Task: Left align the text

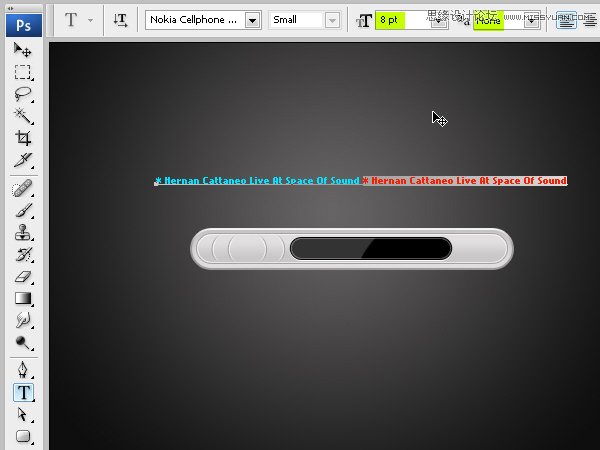Action: click(x=566, y=20)
